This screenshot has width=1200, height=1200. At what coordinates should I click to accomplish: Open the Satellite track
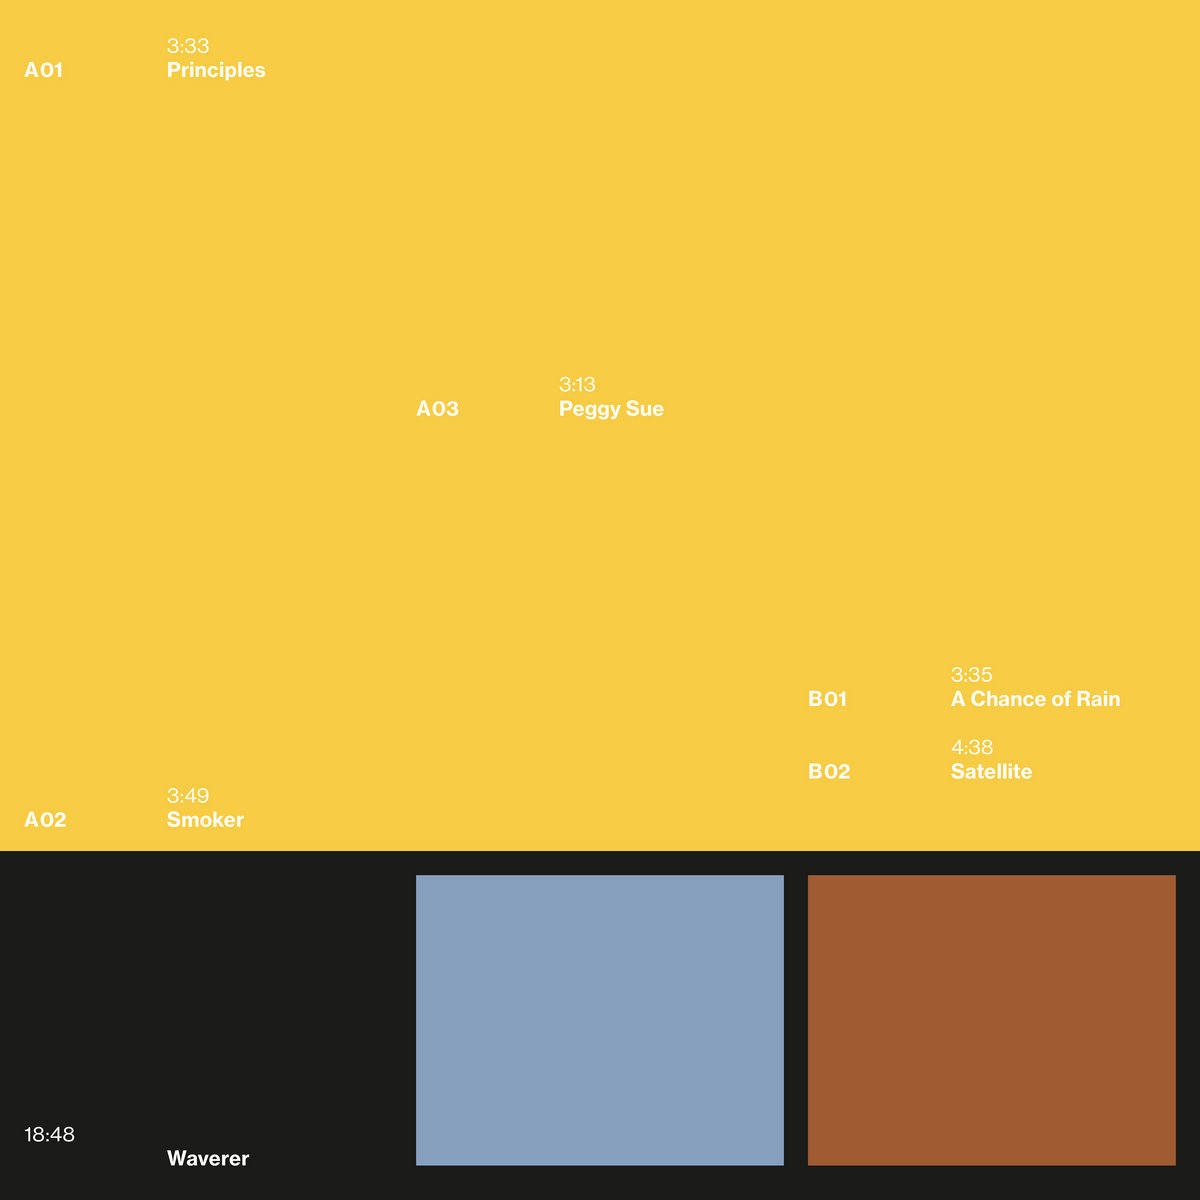pos(991,771)
